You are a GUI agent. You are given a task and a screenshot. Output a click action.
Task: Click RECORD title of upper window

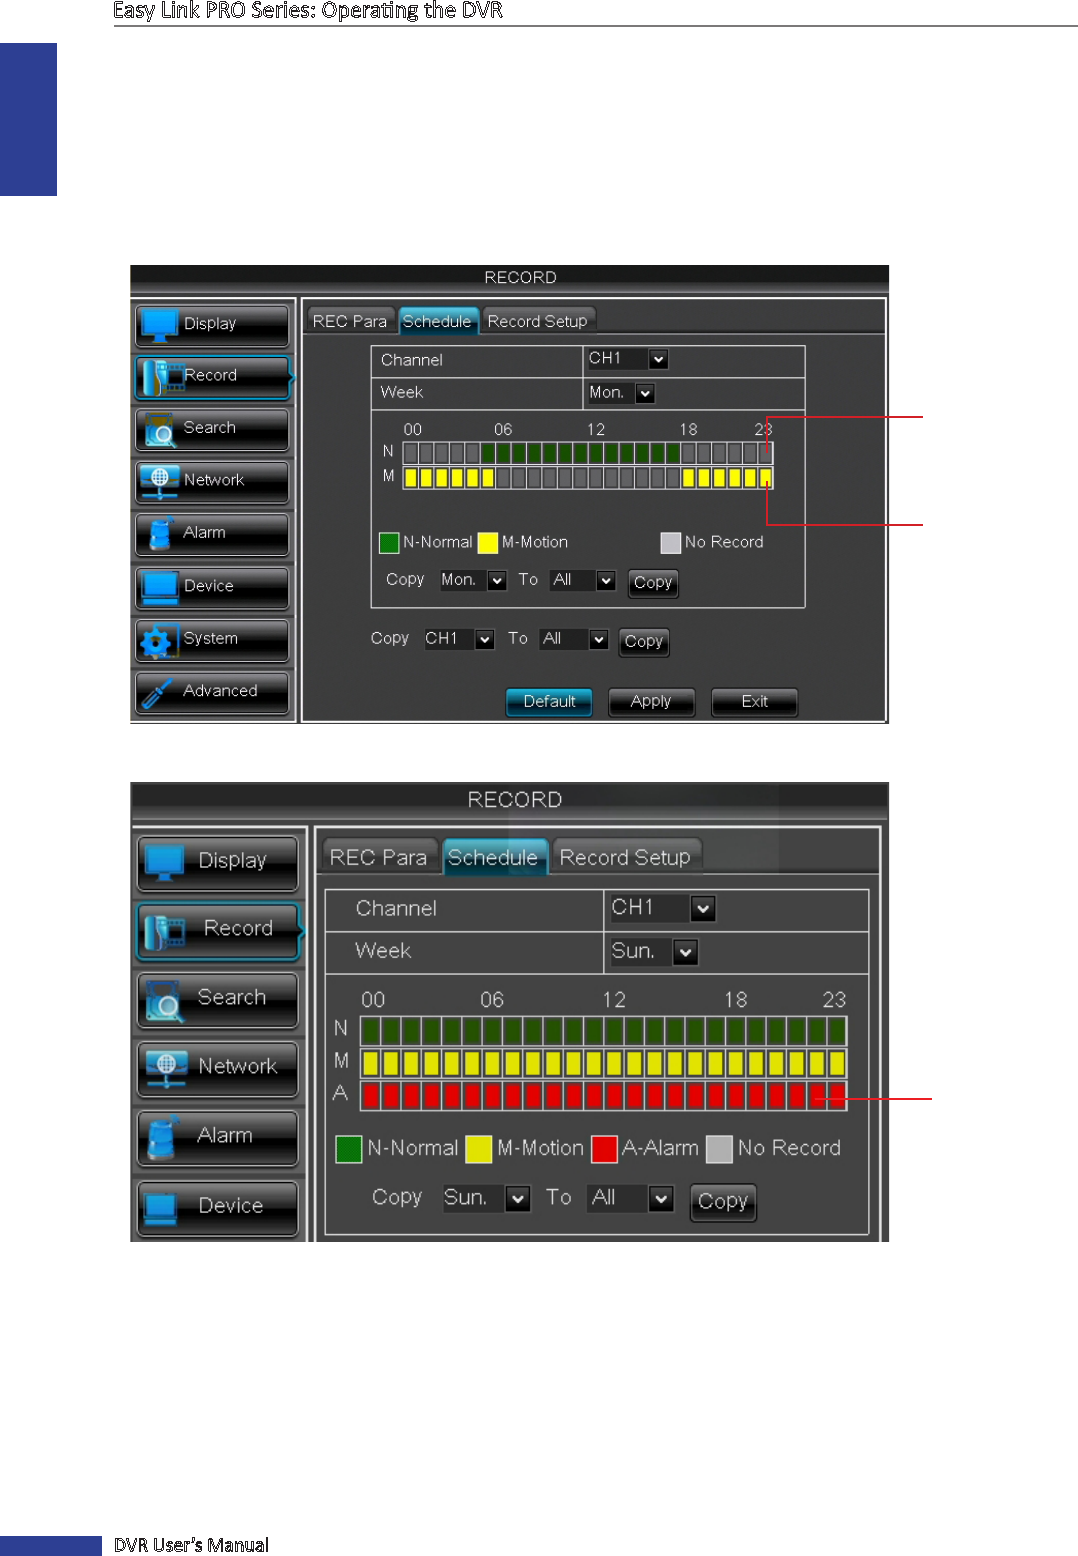[x=520, y=278]
